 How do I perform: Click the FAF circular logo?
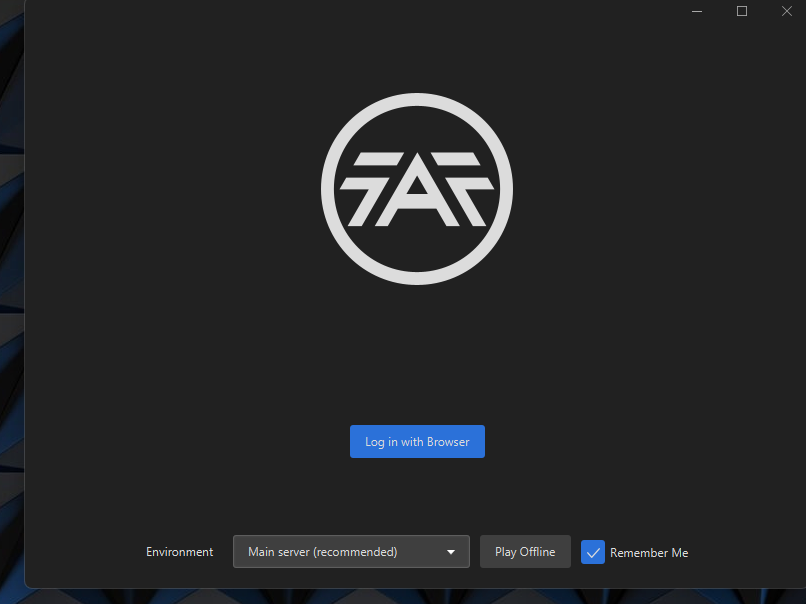point(417,189)
